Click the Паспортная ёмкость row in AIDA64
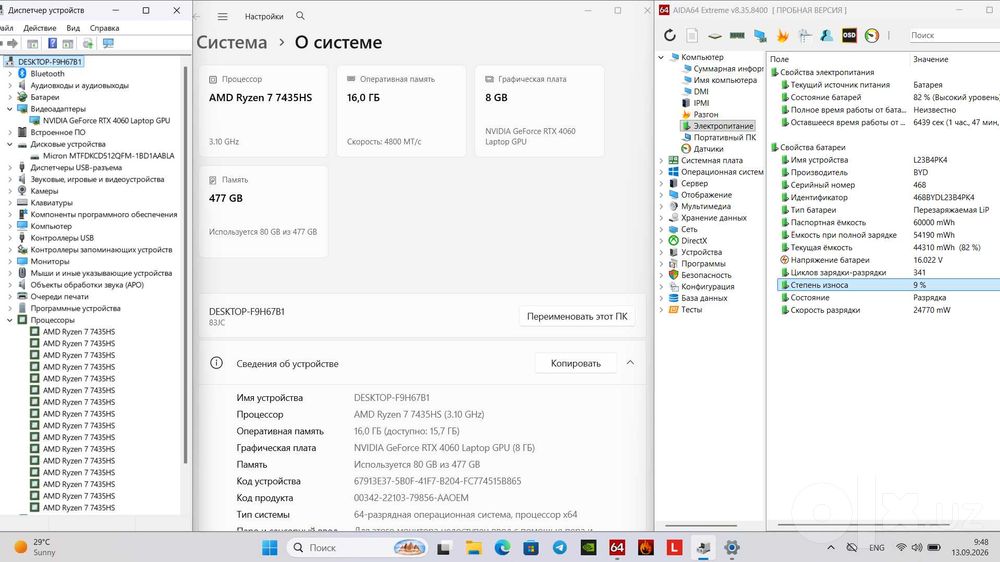The height and width of the screenshot is (562, 1000). coord(888,223)
